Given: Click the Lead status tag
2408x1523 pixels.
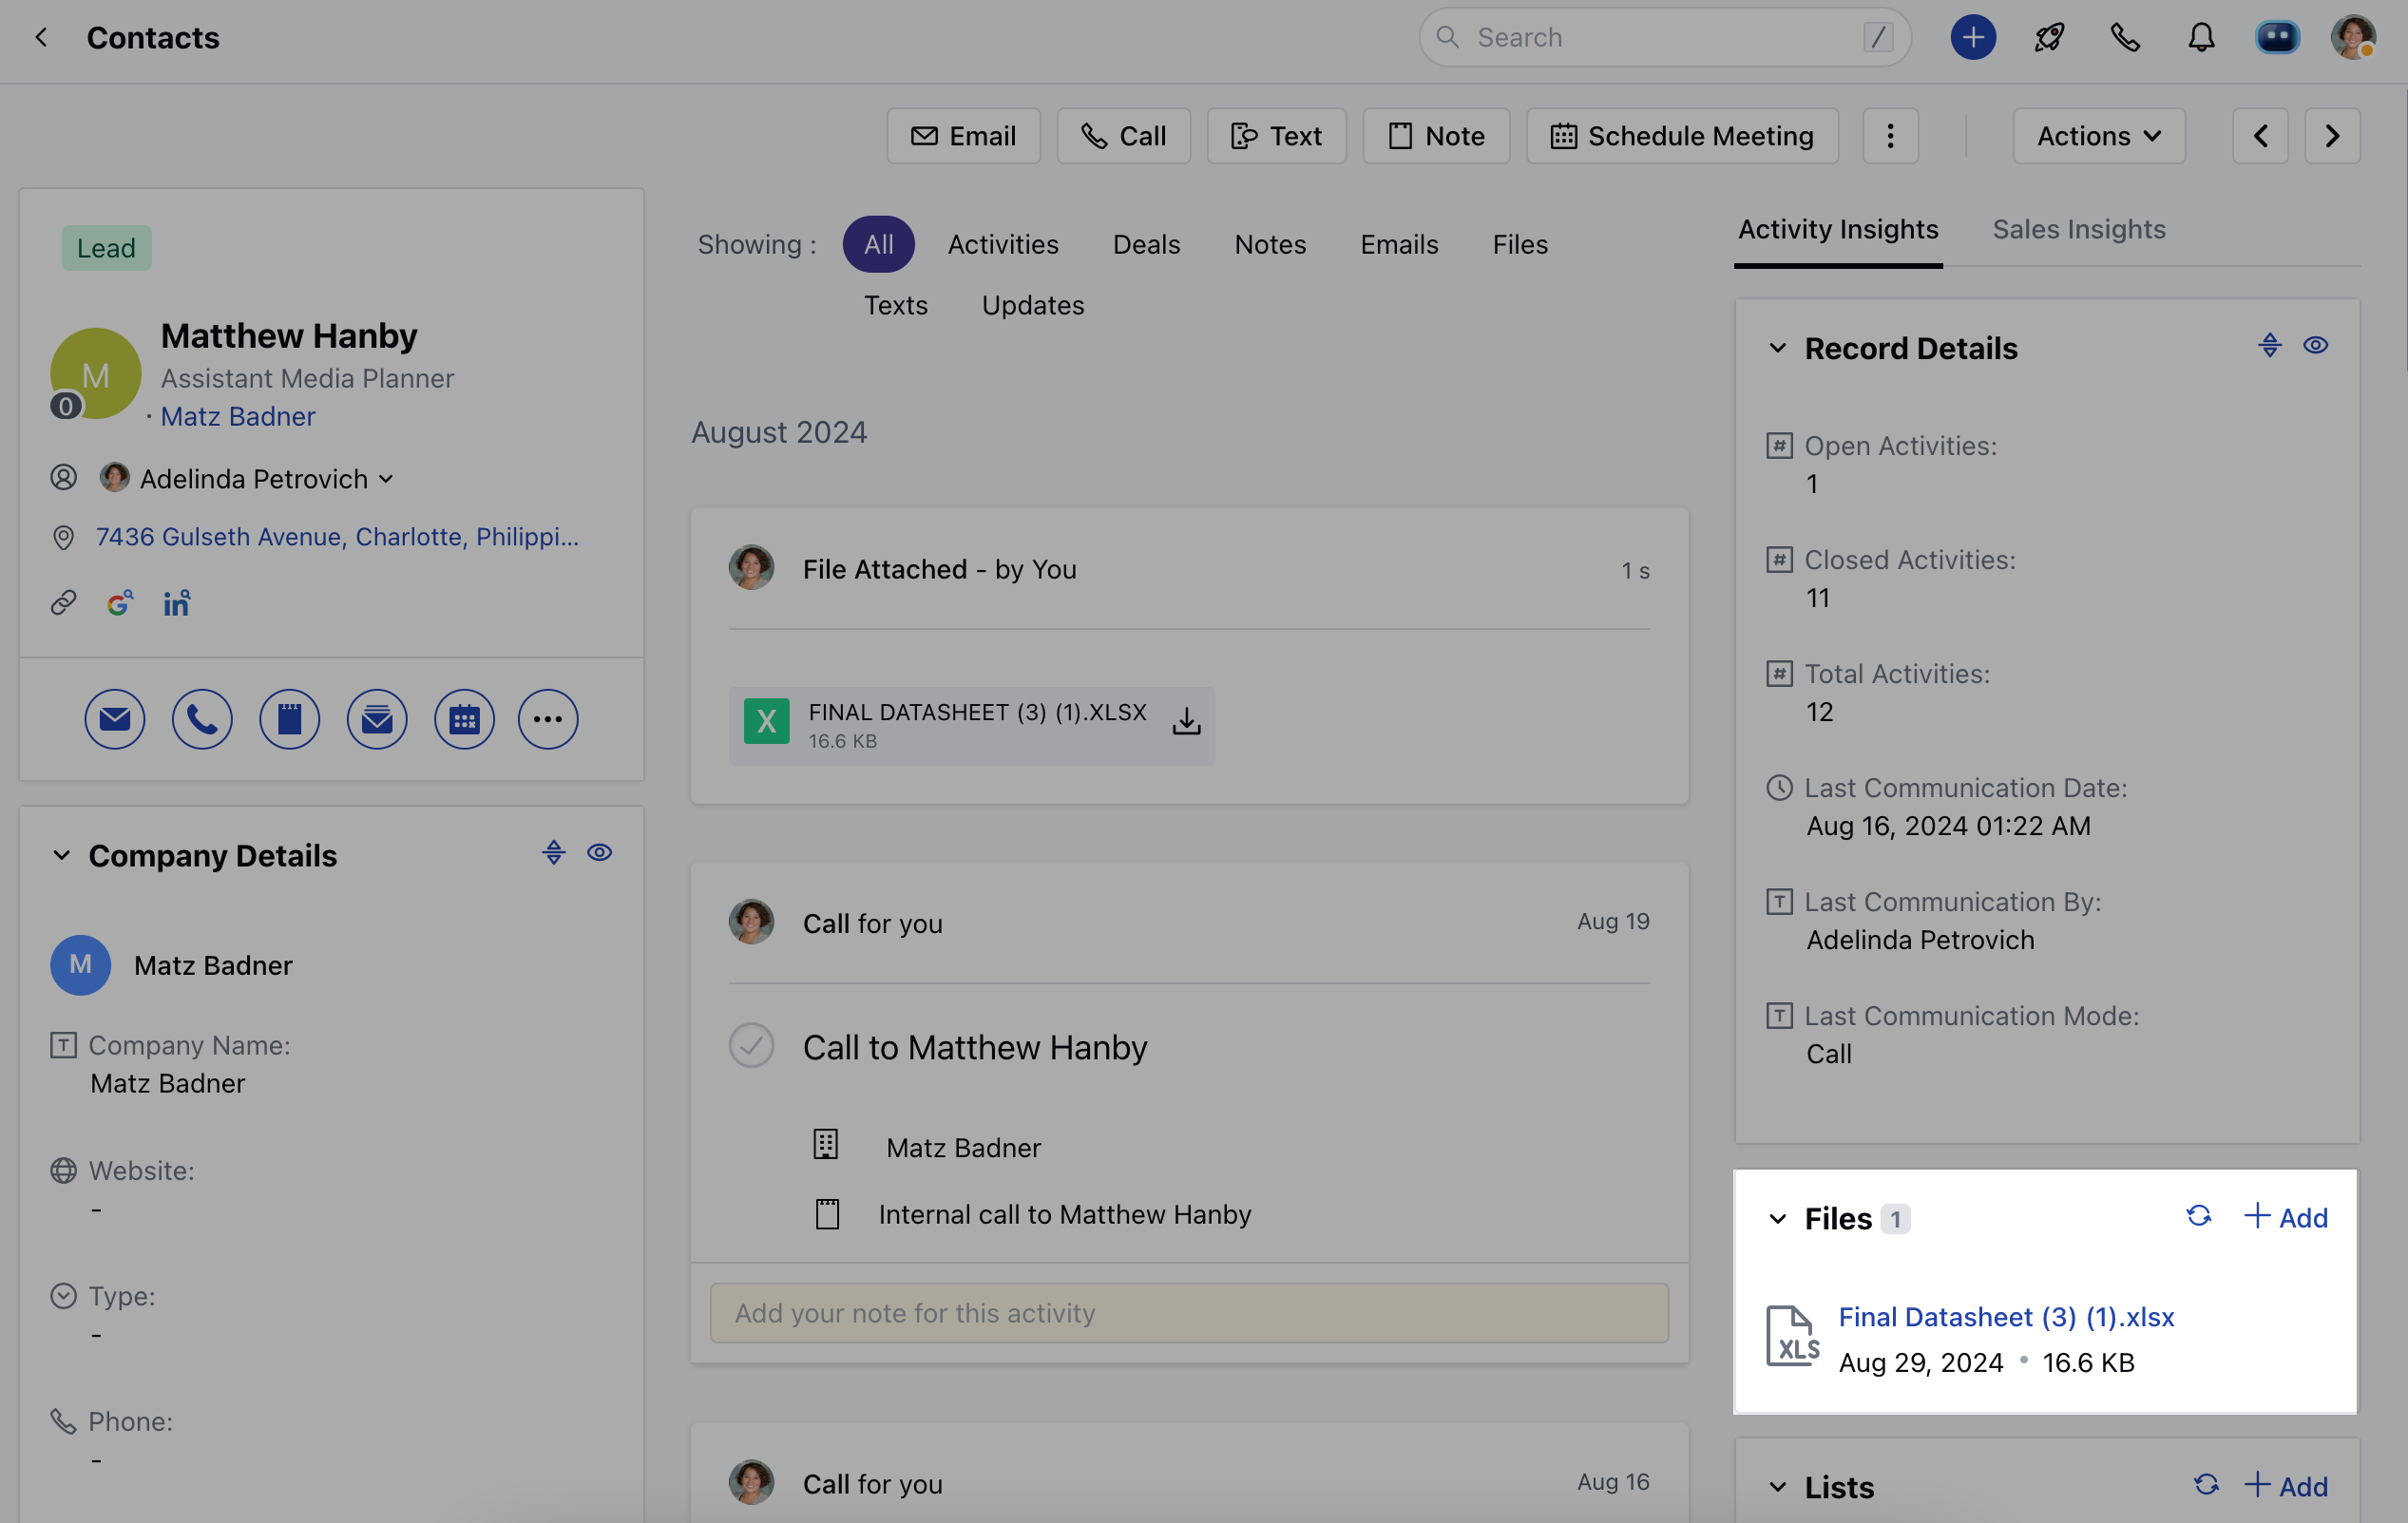Looking at the screenshot, I should point(106,248).
